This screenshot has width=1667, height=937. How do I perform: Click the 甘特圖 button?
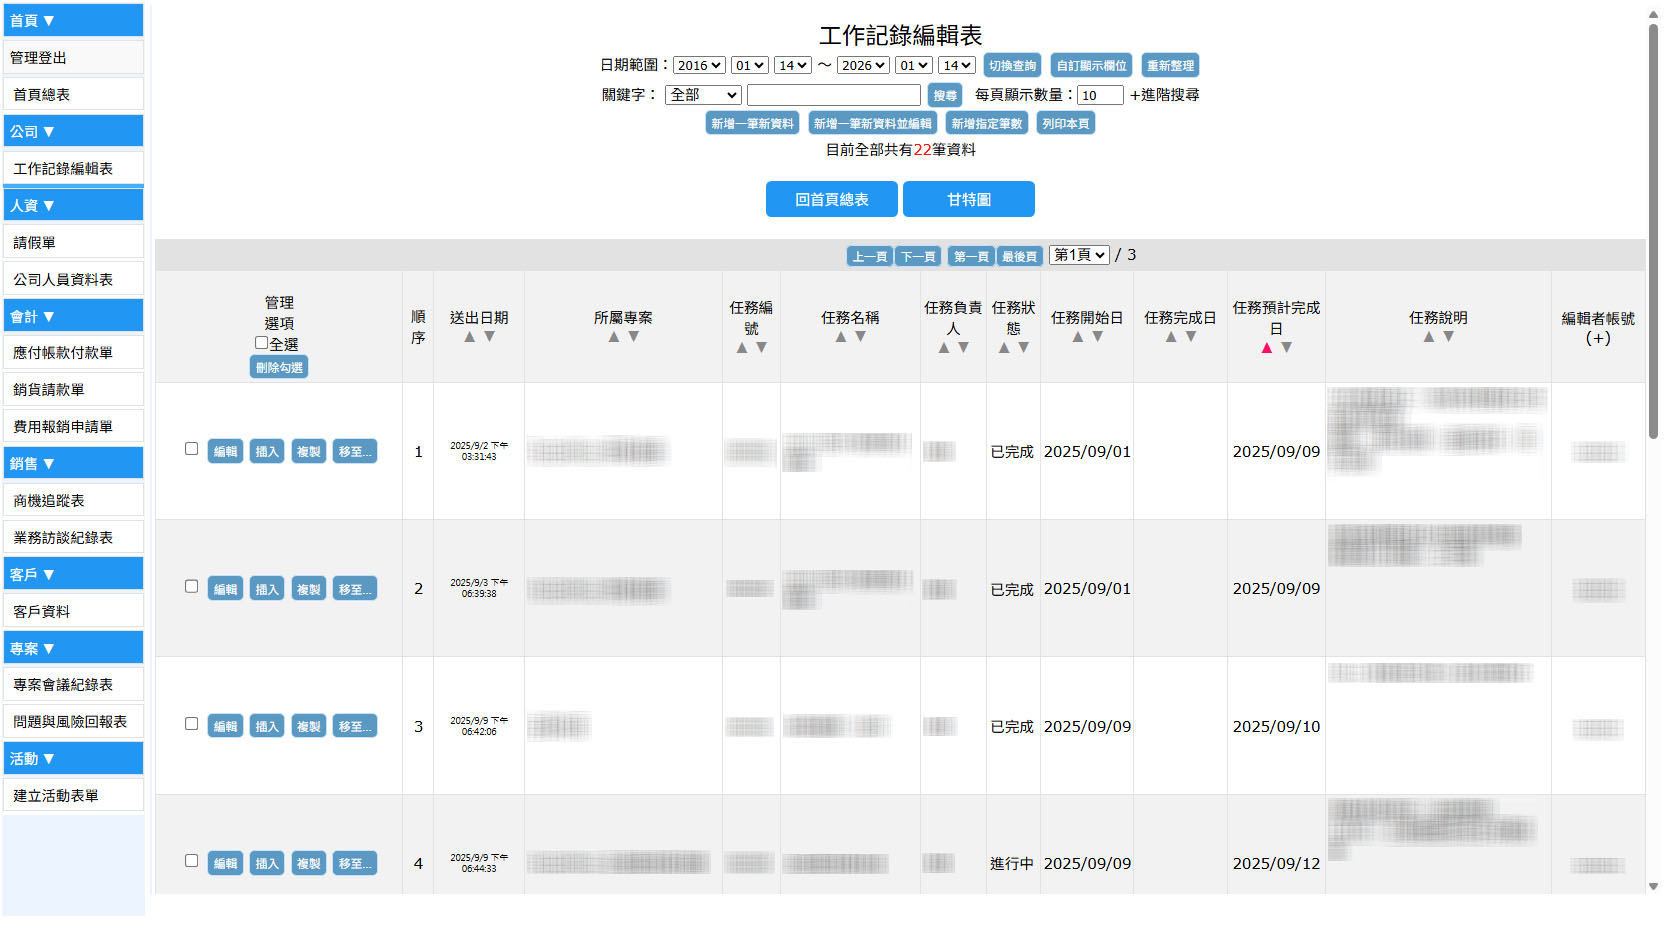(969, 199)
